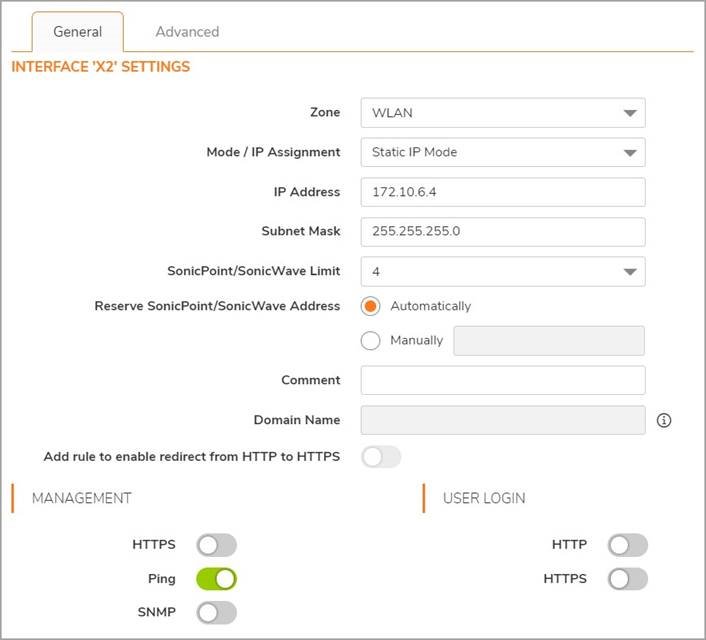This screenshot has width=706, height=640.
Task: Enable HTTPS user login toggle
Action: pos(628,579)
